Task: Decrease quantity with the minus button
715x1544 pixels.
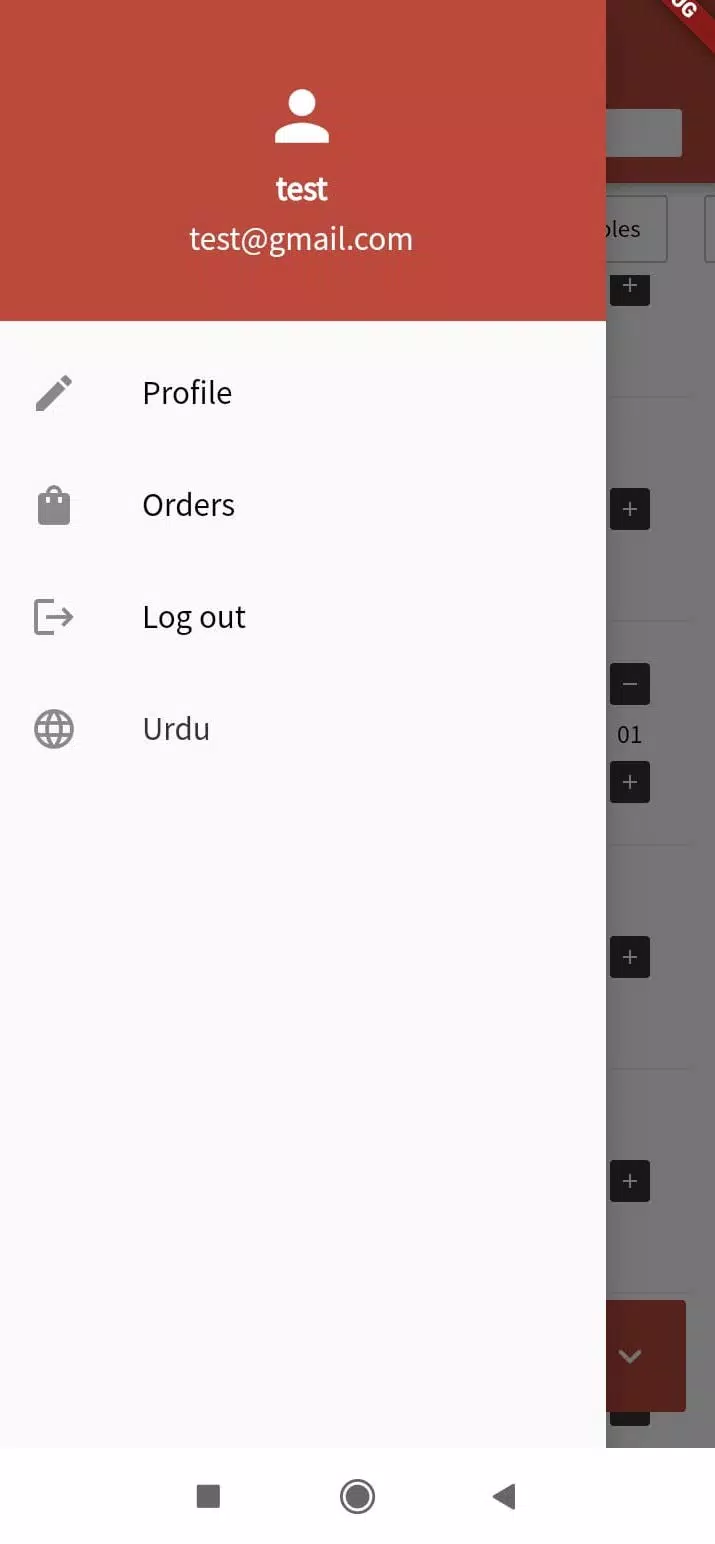Action: [x=630, y=684]
